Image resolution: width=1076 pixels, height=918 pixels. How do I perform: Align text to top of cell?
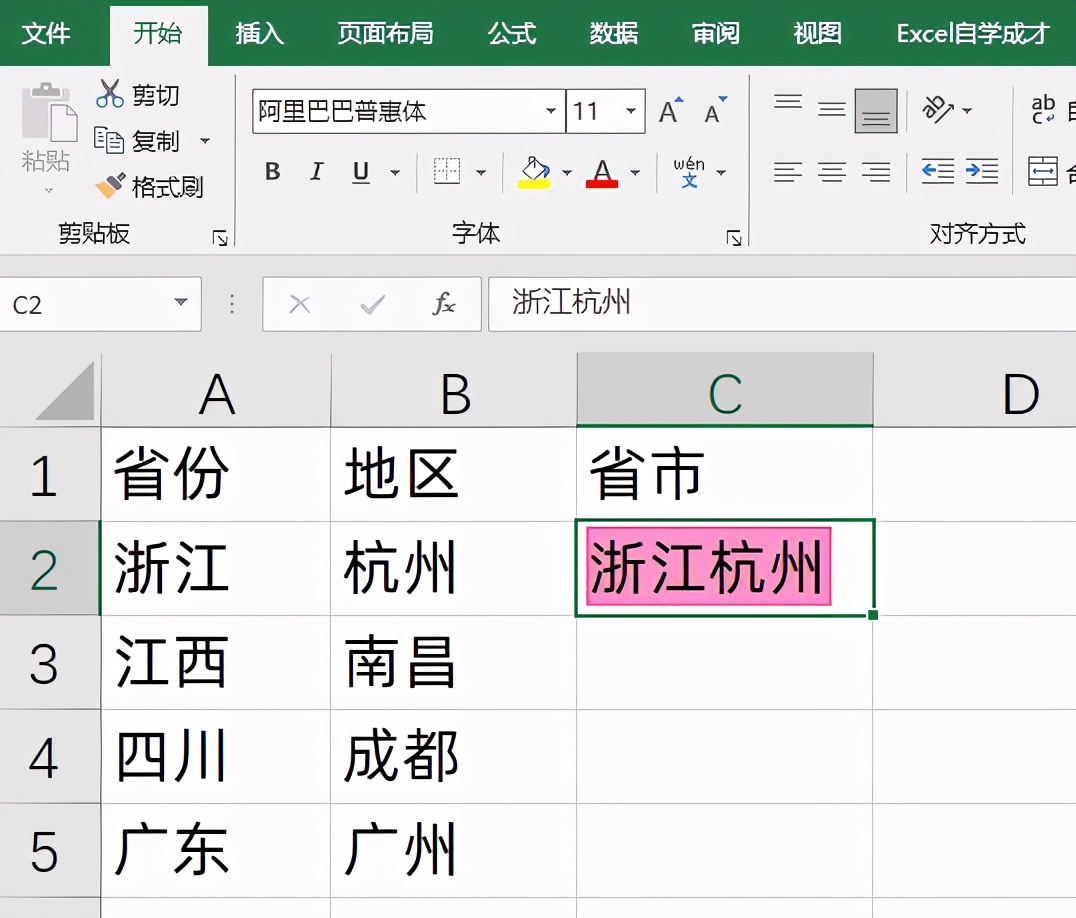(x=788, y=103)
